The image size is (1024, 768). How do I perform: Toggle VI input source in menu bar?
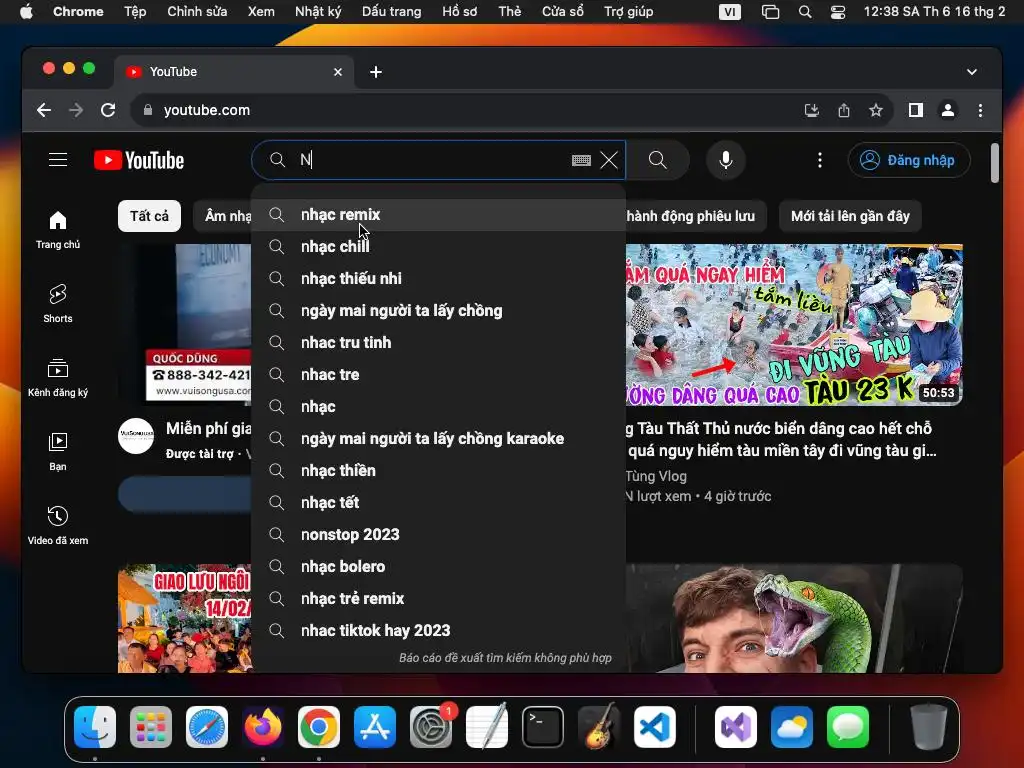(729, 12)
